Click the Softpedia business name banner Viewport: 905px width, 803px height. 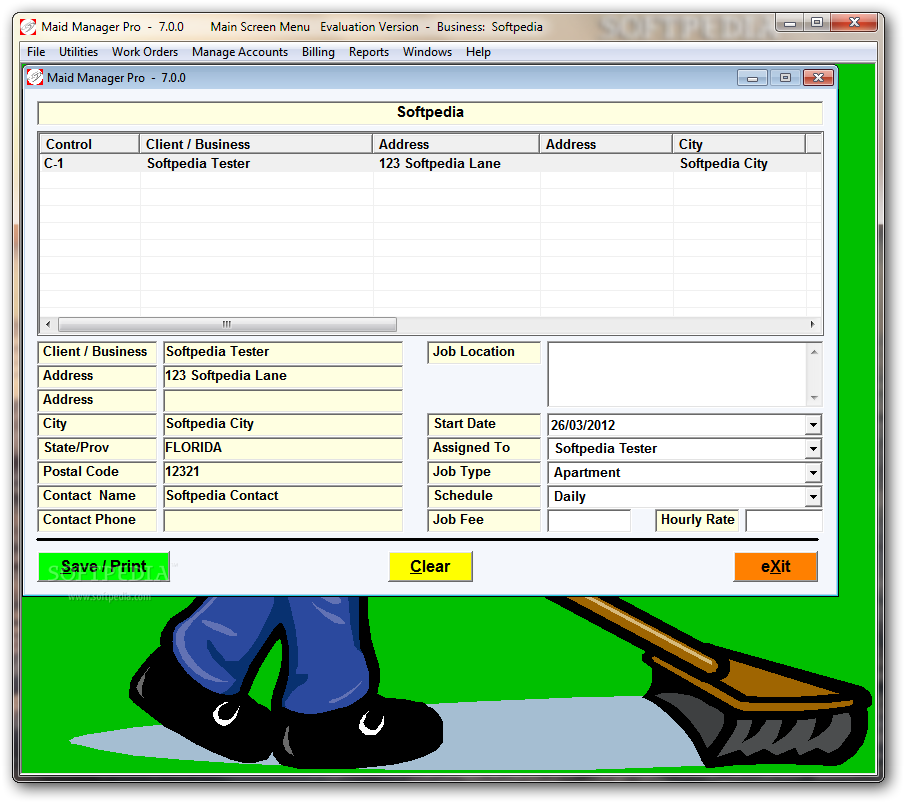[430, 113]
